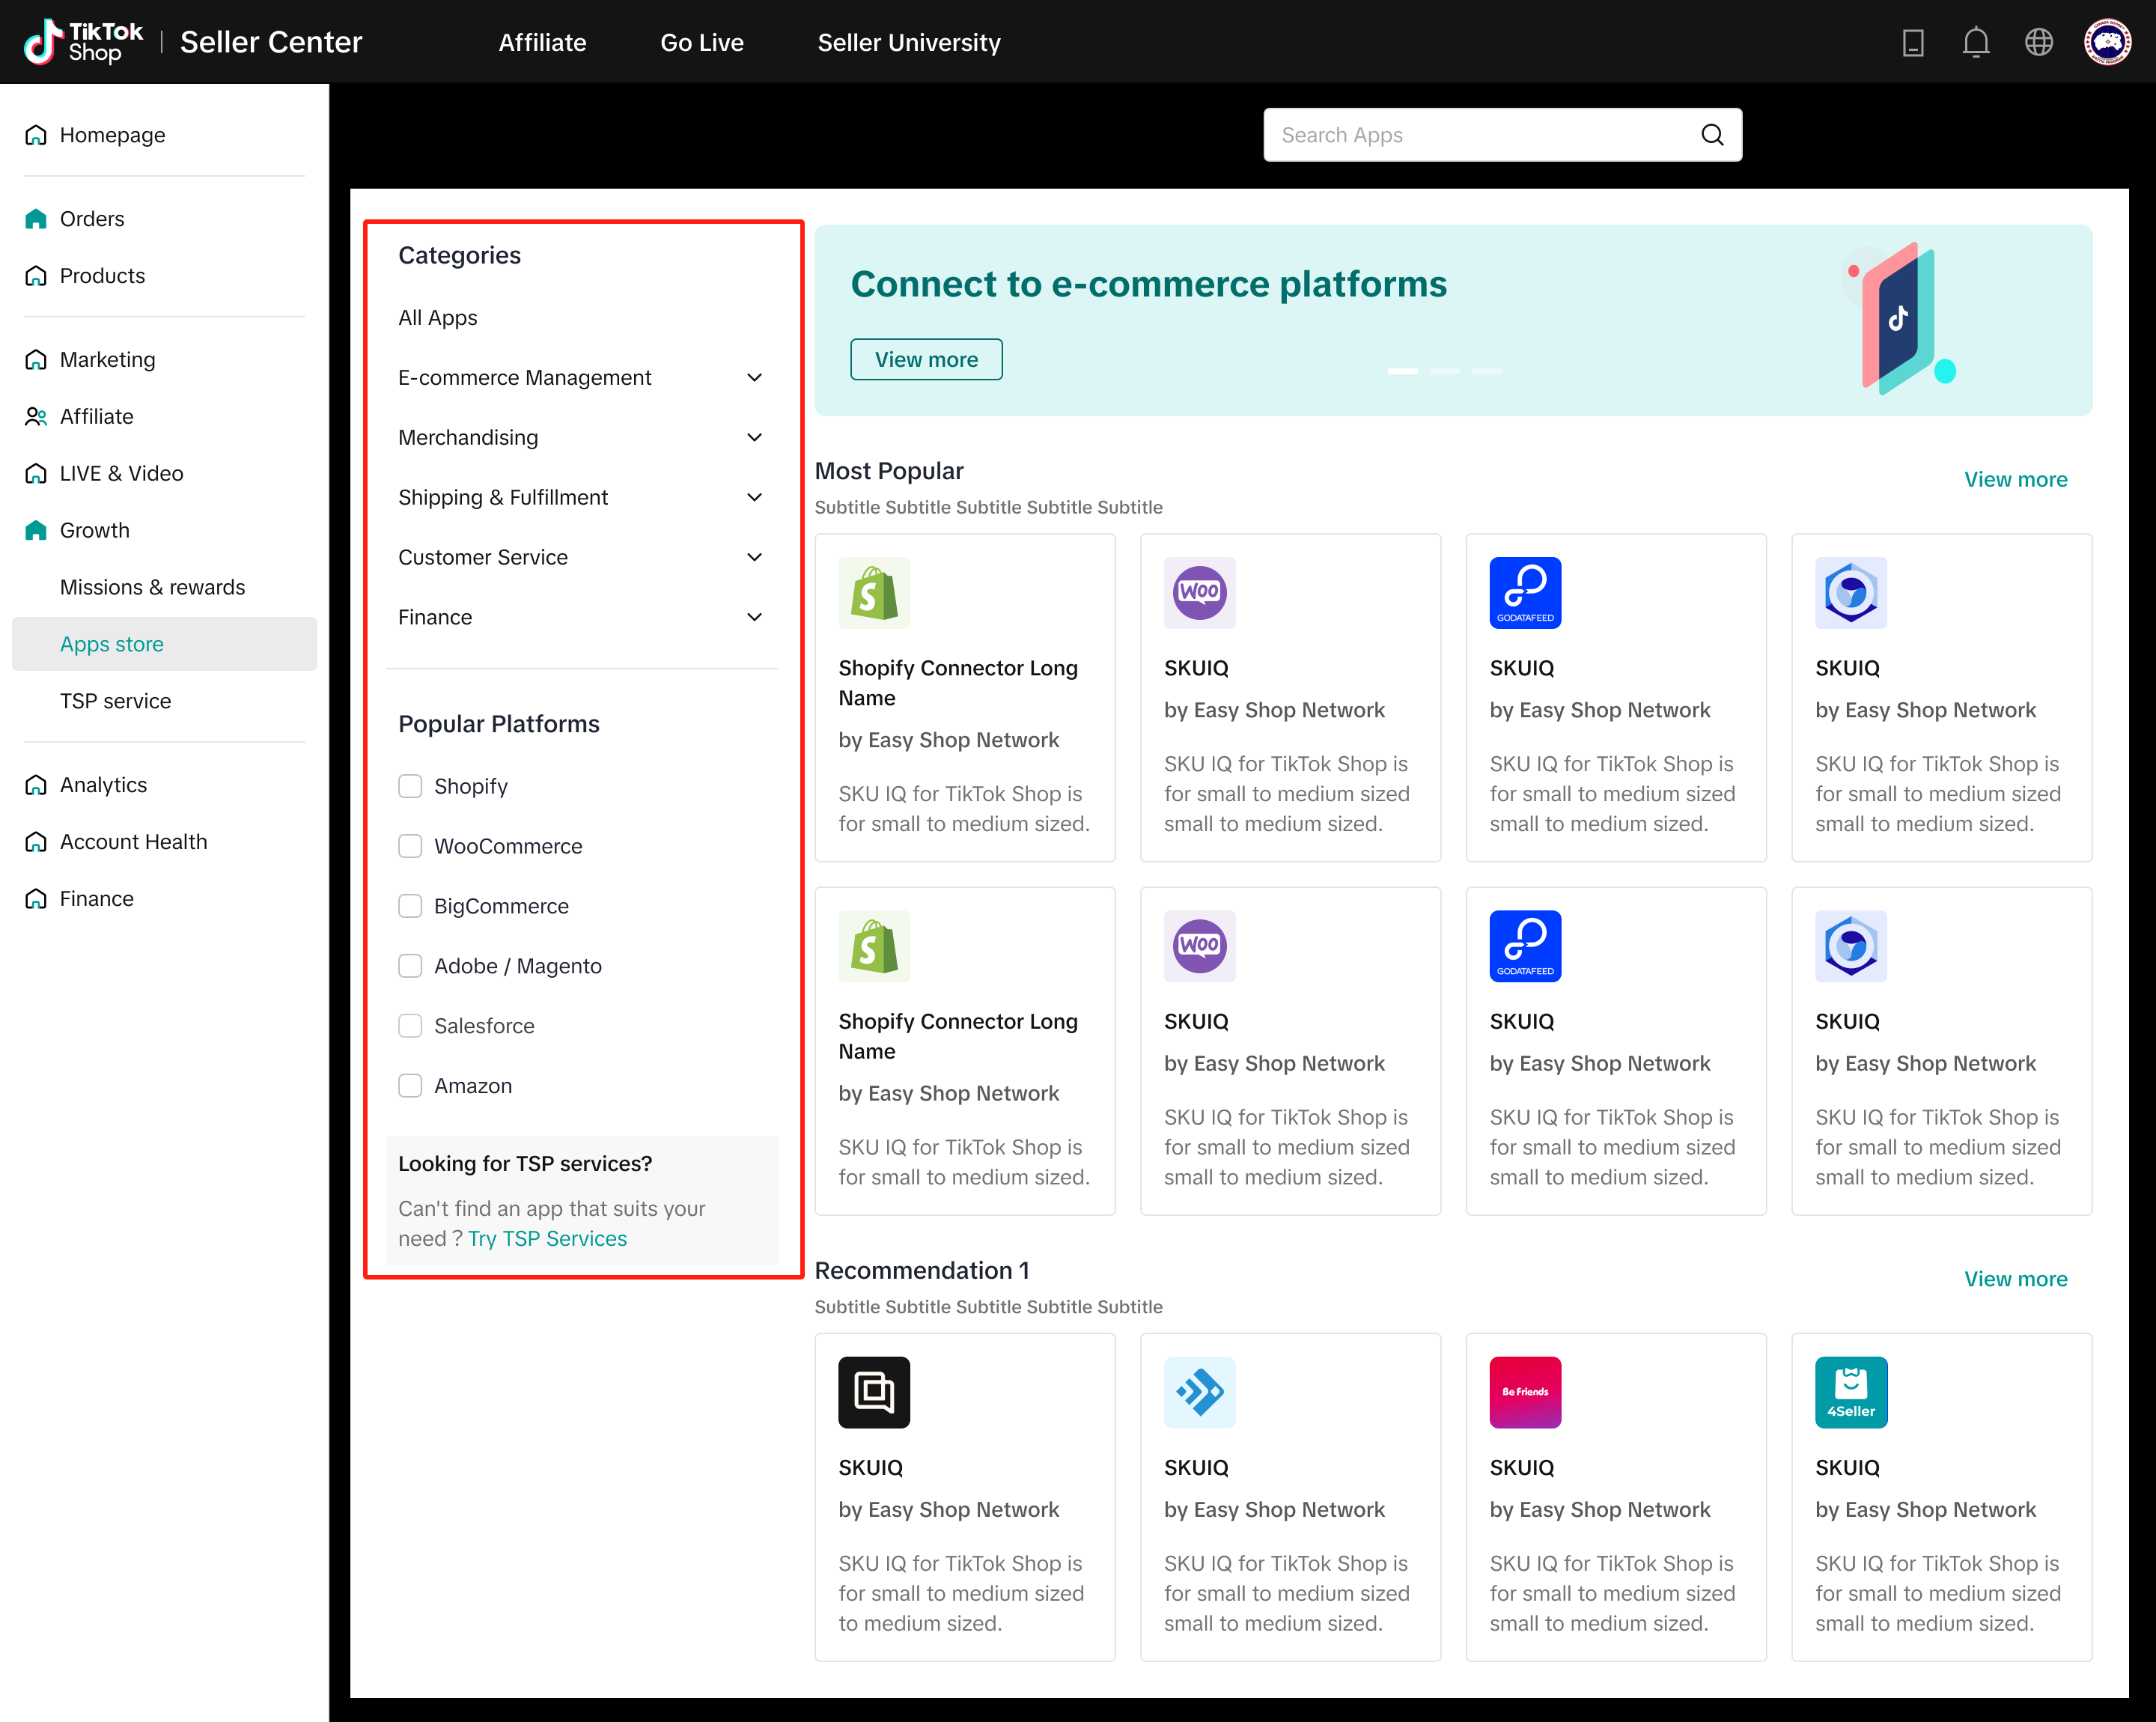
Task: Expand the Shipping & Fulfillment category
Action: [x=755, y=498]
